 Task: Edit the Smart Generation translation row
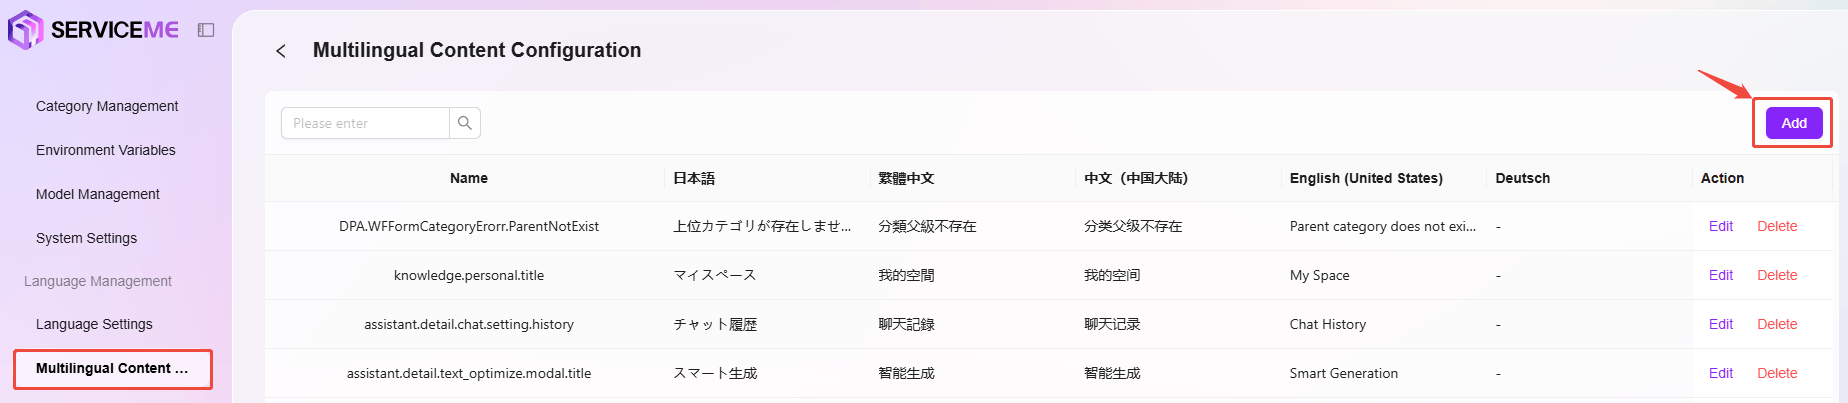click(1721, 373)
